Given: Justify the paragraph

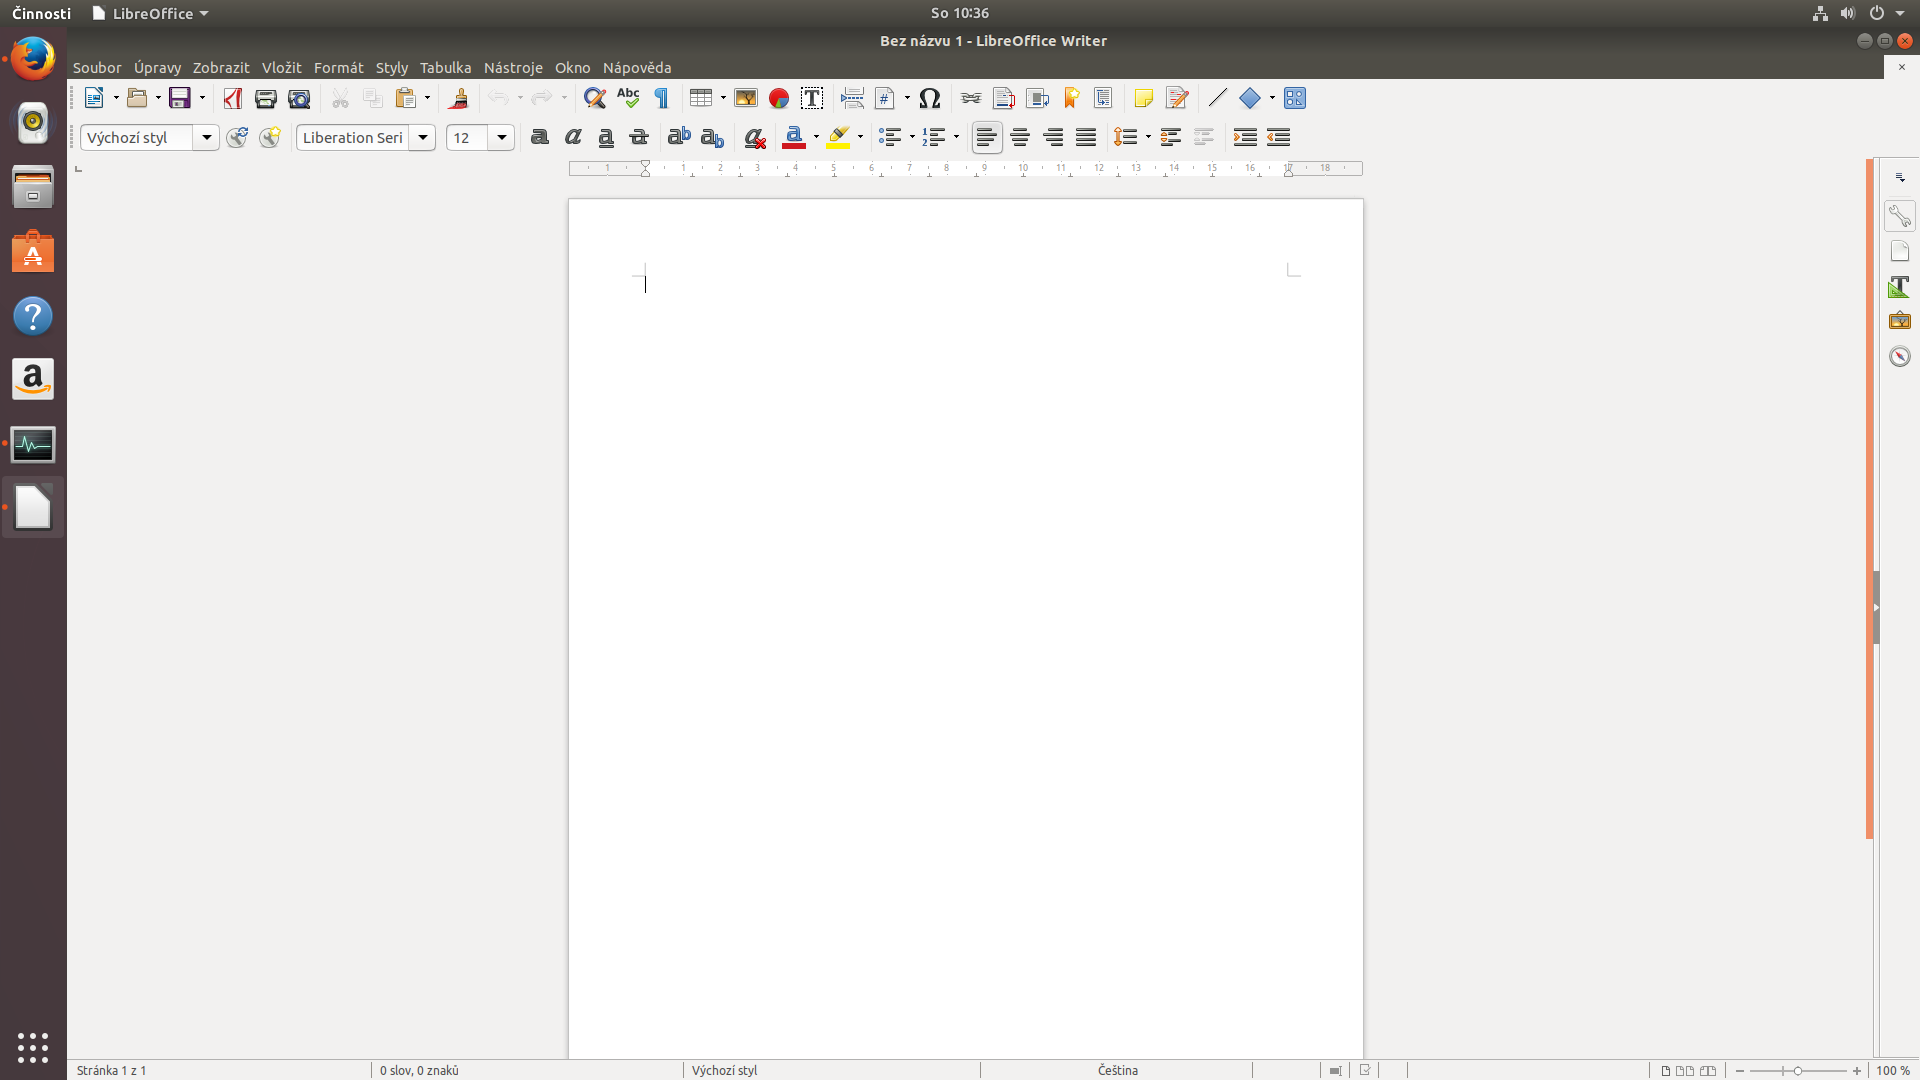Looking at the screenshot, I should point(1086,137).
